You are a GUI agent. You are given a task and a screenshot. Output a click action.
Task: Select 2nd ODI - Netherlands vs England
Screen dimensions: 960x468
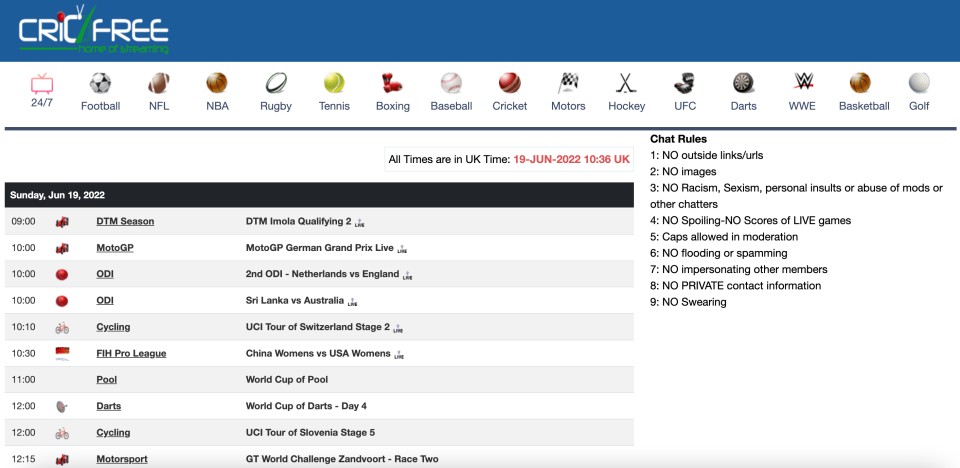tap(322, 274)
